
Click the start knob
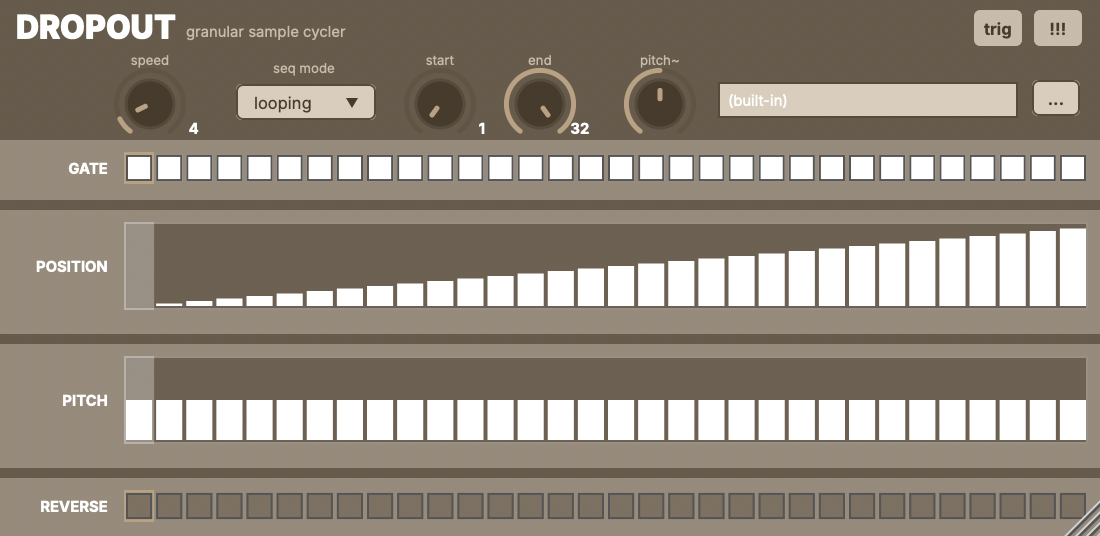pyautogui.click(x=439, y=106)
